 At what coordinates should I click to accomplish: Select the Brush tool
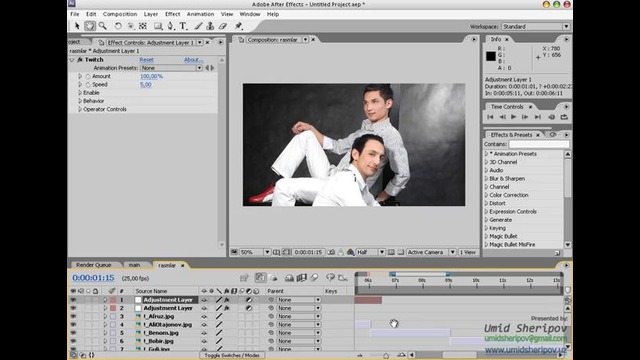point(198,26)
